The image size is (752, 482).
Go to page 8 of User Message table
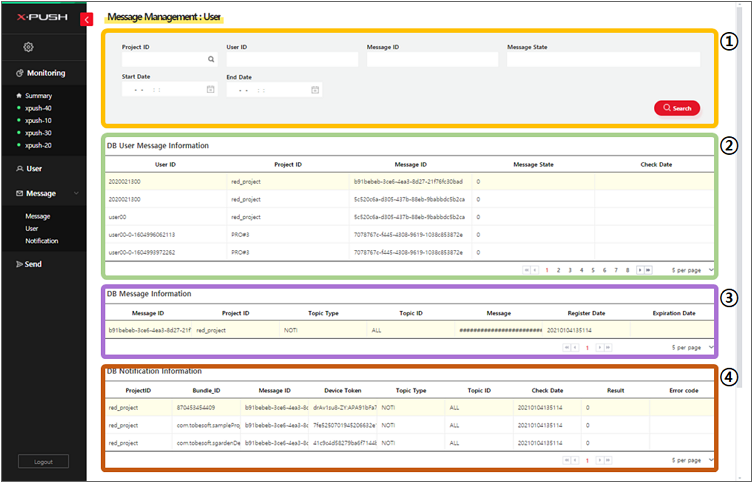[627, 270]
